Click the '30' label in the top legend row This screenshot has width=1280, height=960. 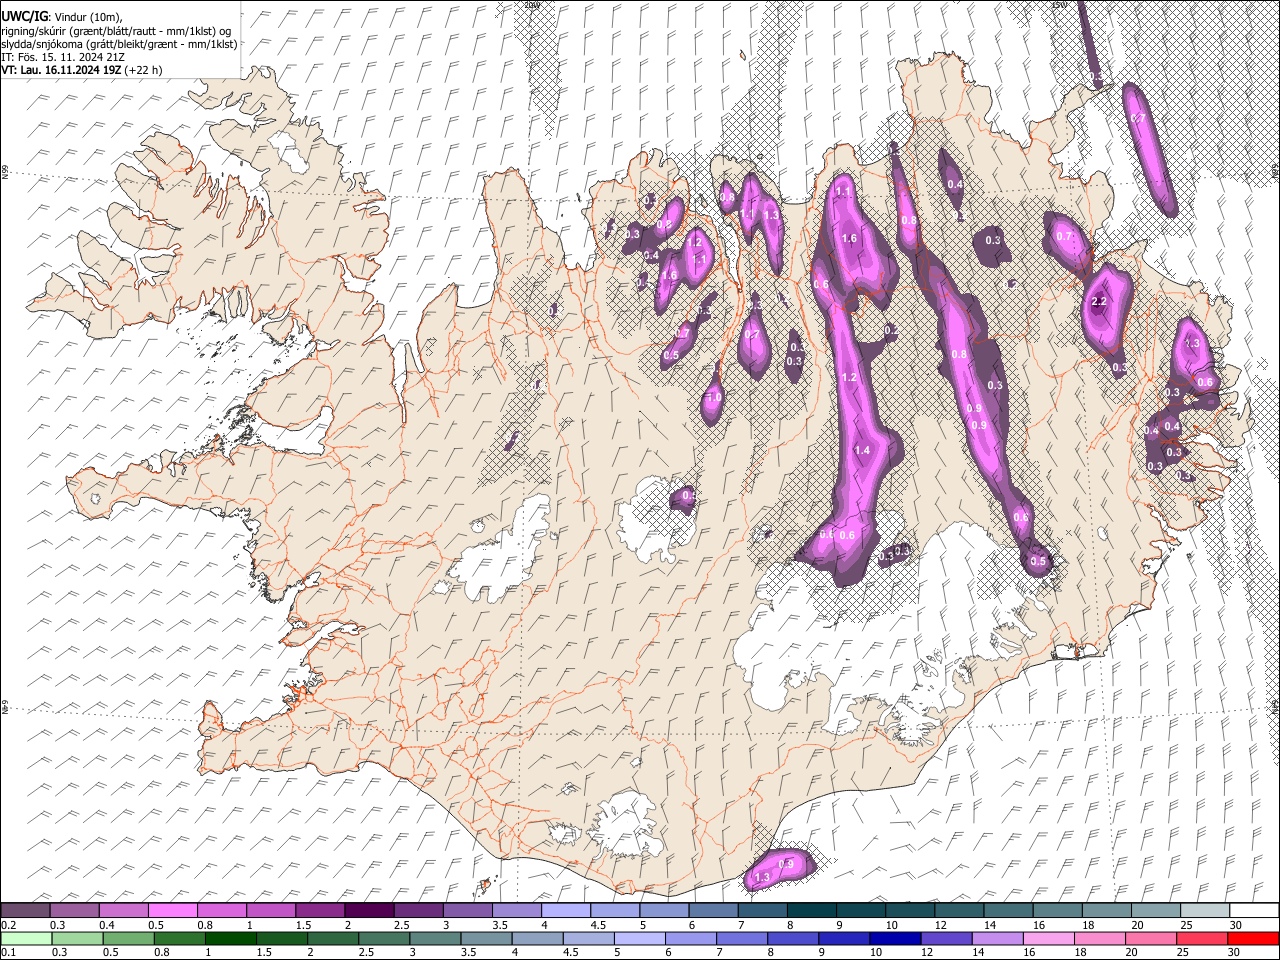[1236, 925]
